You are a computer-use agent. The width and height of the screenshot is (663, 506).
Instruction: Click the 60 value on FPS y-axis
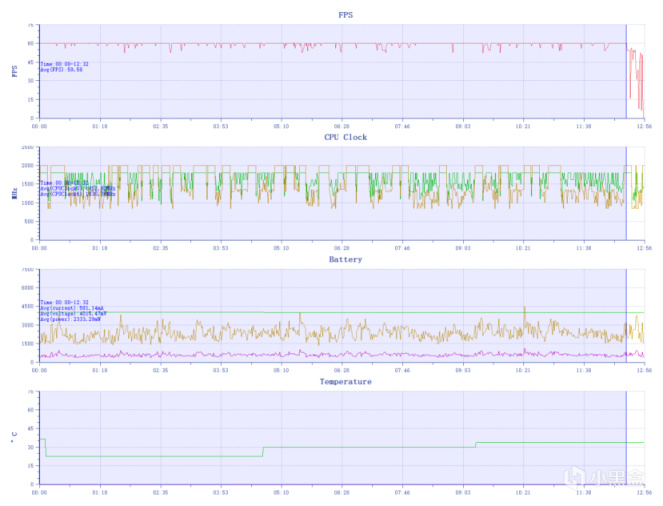pyautogui.click(x=30, y=43)
